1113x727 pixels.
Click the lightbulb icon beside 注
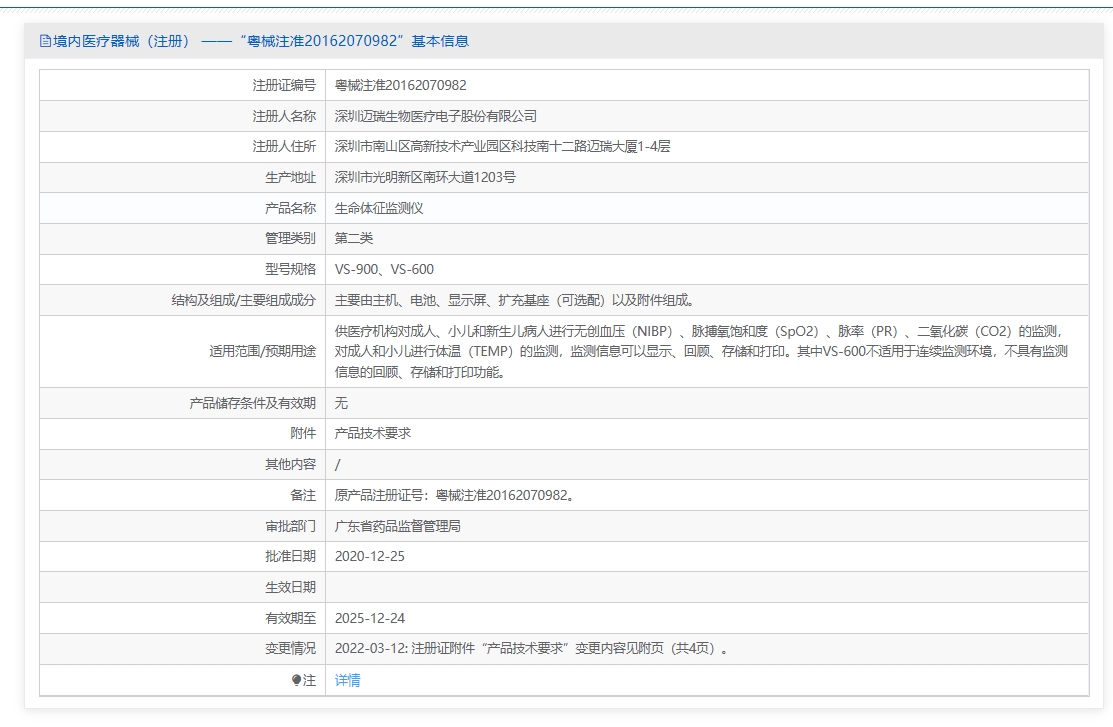click(x=297, y=680)
